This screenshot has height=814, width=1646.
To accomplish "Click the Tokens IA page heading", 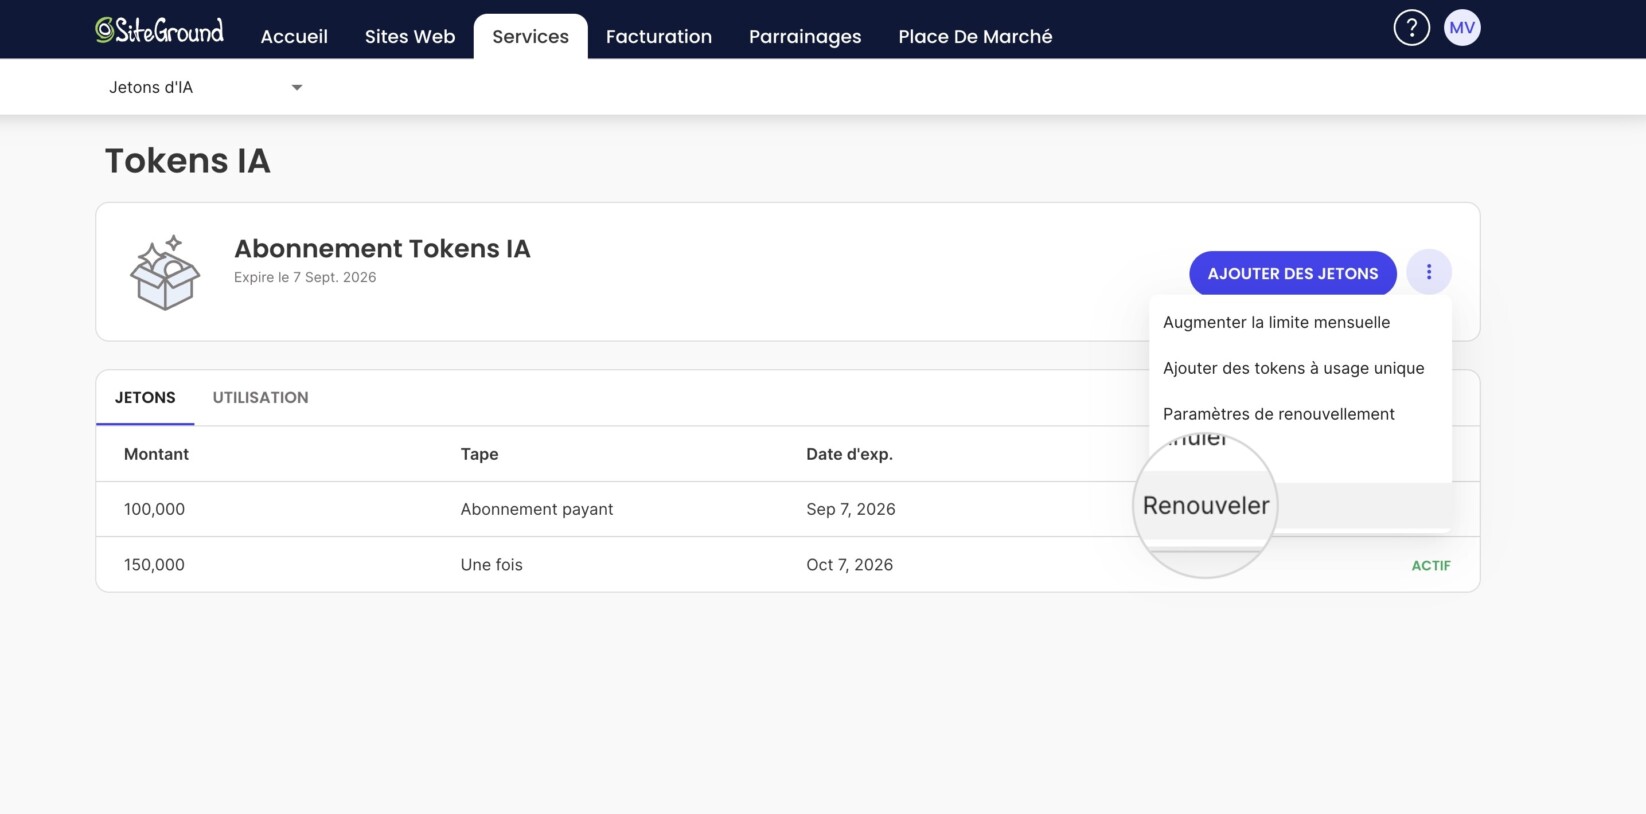I will [x=188, y=160].
